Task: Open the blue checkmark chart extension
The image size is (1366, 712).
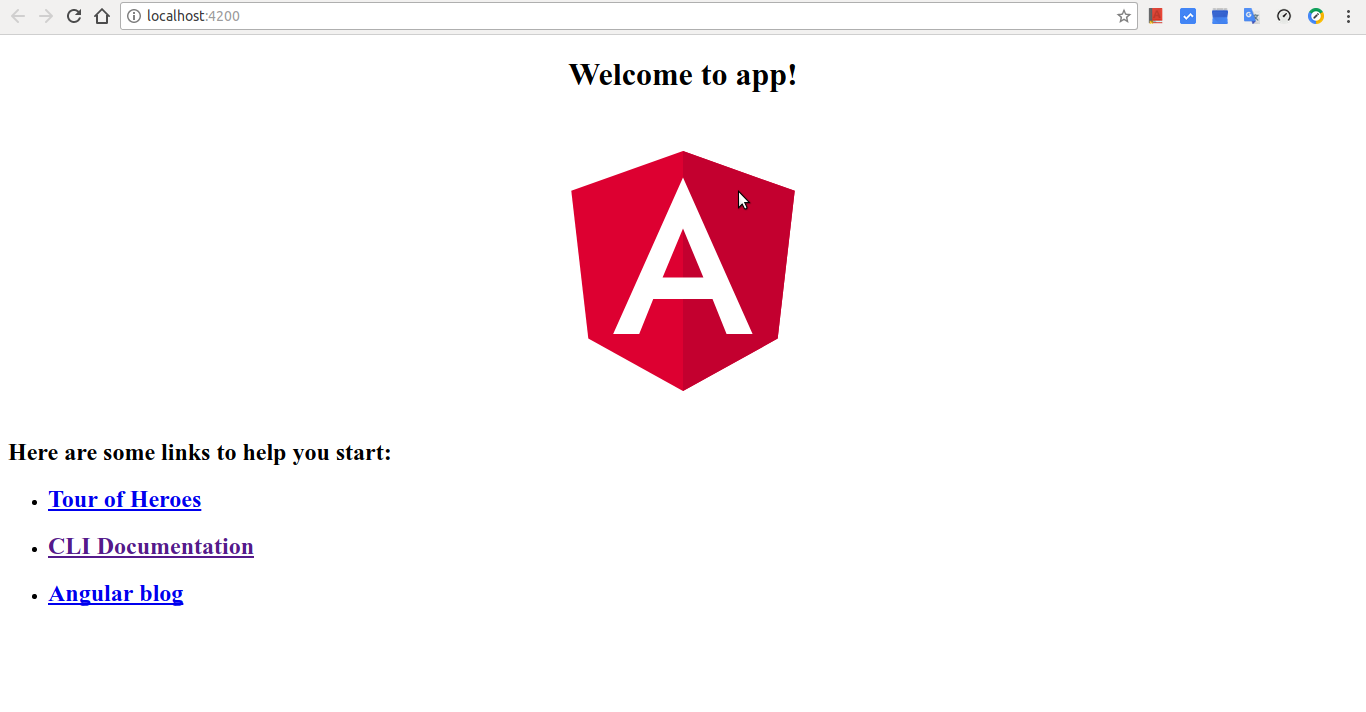Action: [1188, 16]
